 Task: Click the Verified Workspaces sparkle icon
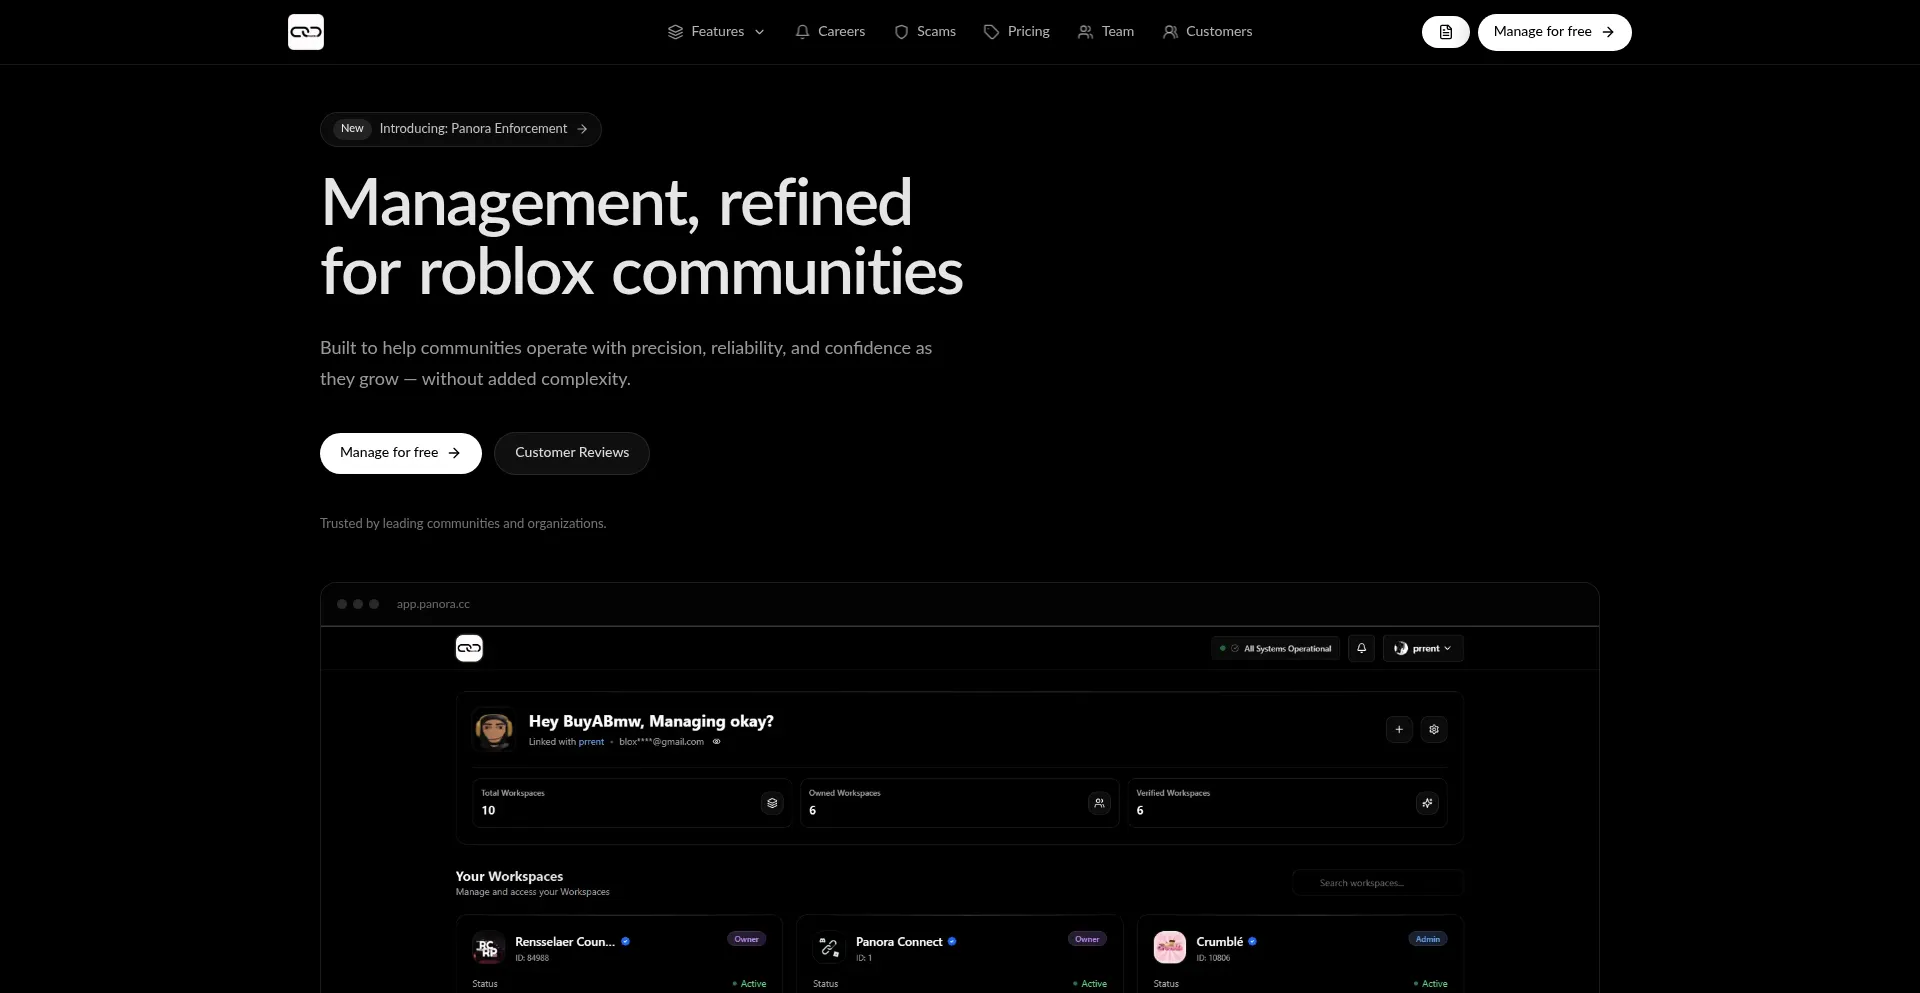pos(1427,803)
